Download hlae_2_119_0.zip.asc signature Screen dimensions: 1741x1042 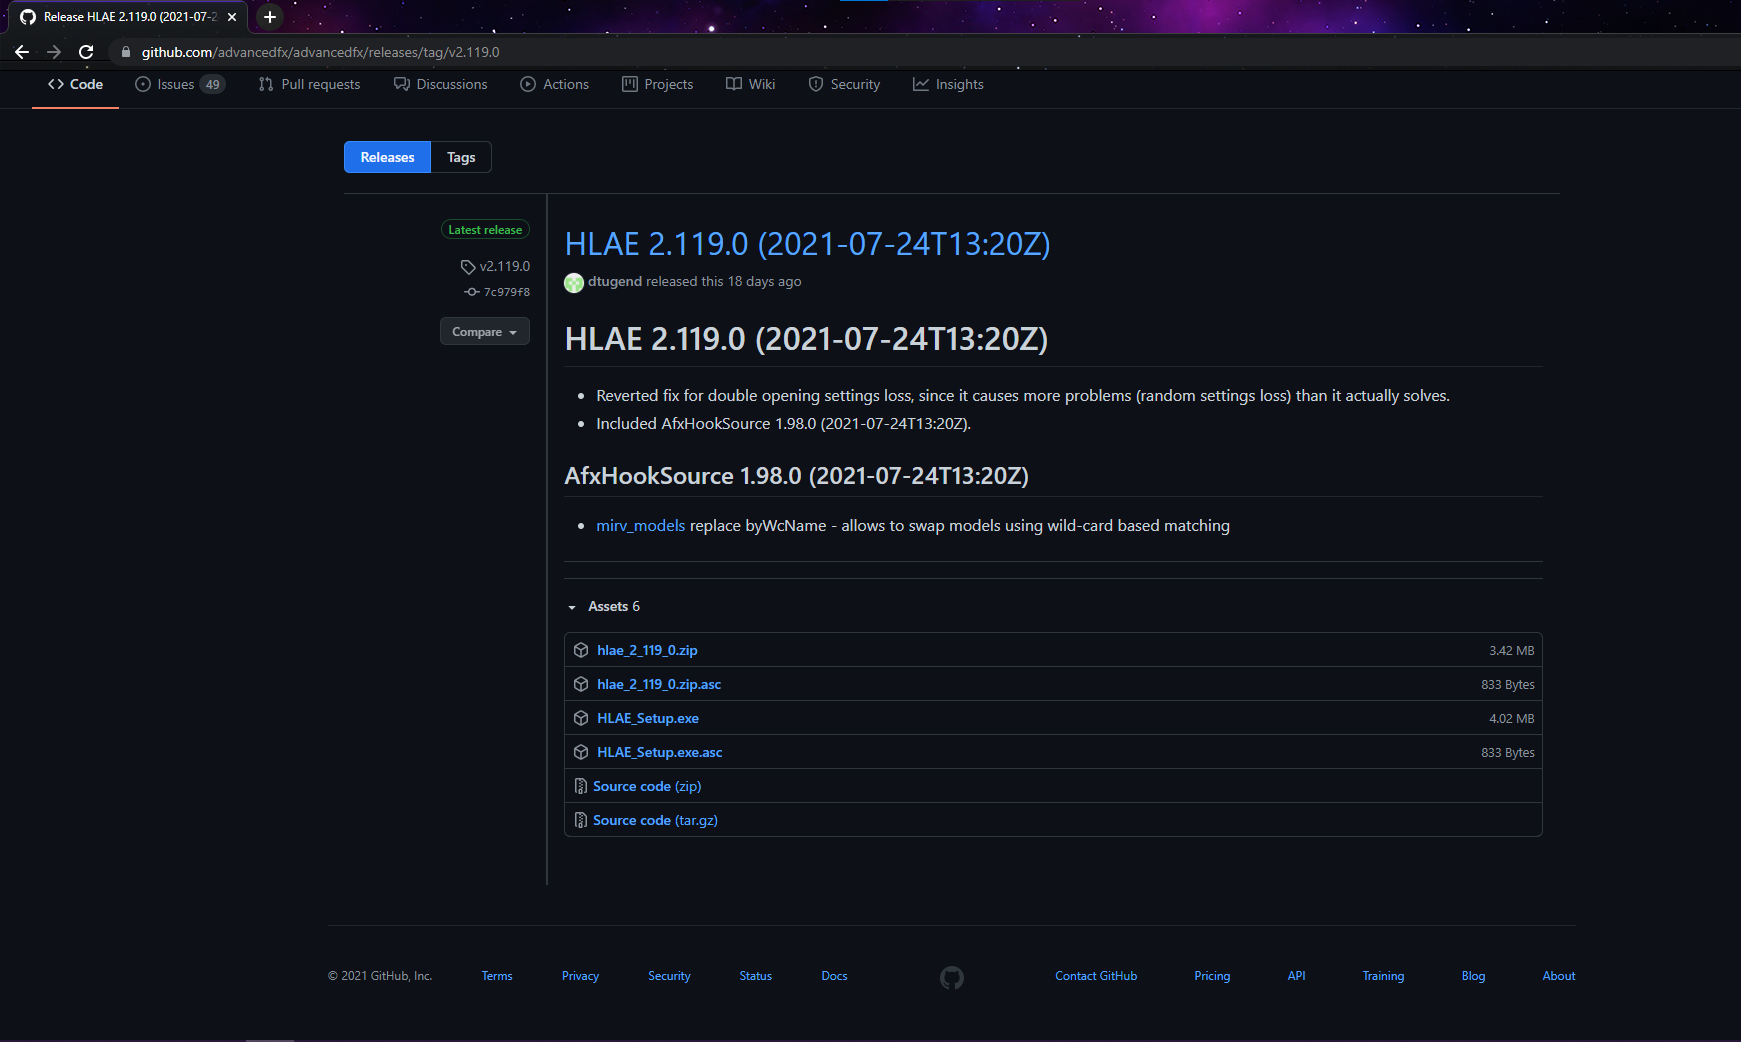click(659, 684)
